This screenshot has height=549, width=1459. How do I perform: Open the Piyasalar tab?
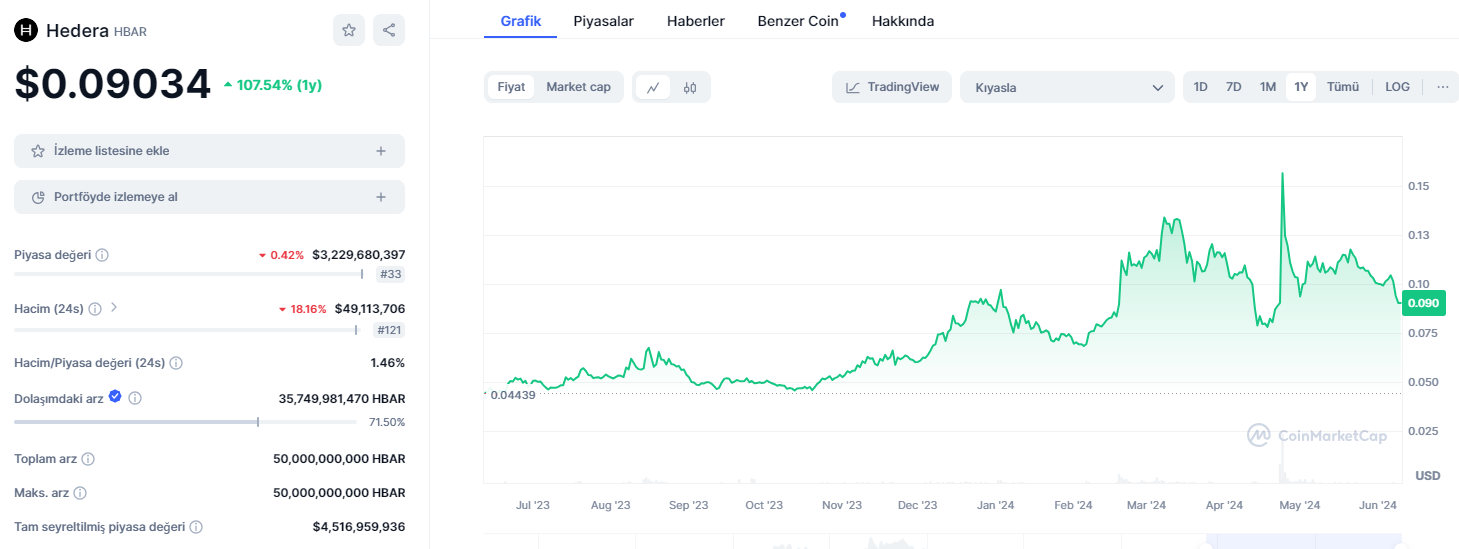603,21
